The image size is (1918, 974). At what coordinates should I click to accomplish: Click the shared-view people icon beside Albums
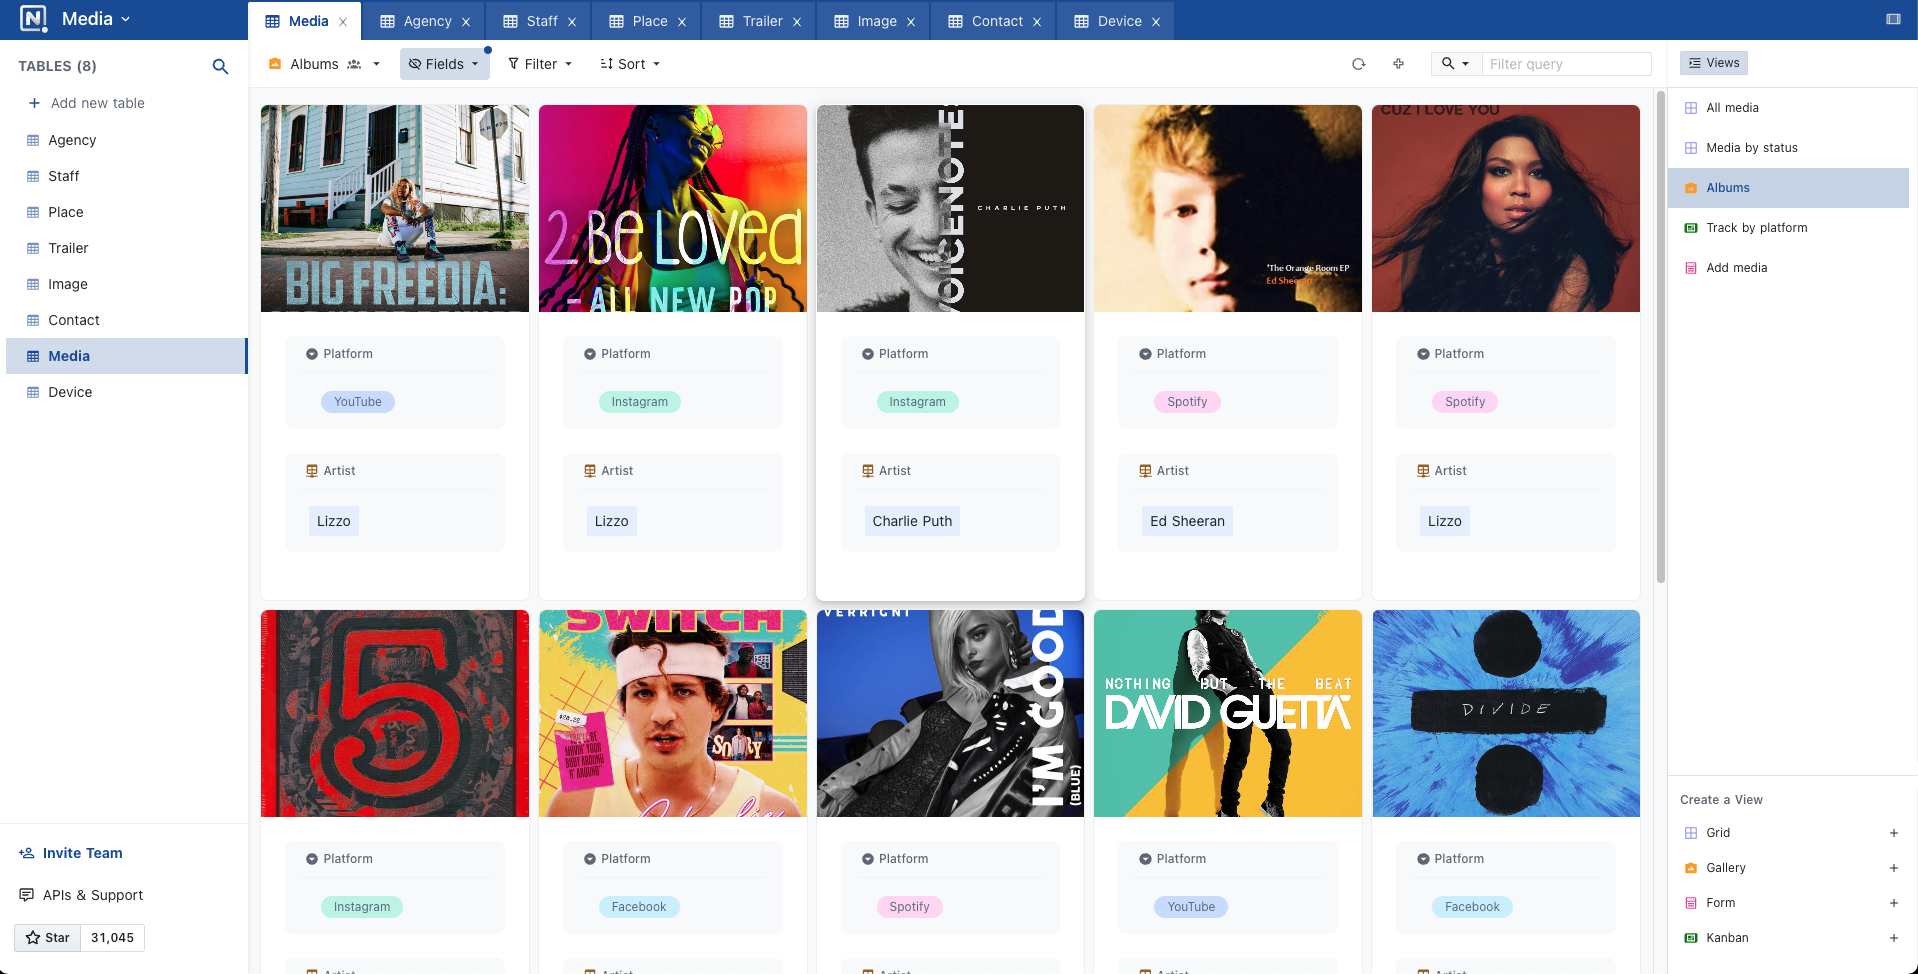(x=354, y=64)
